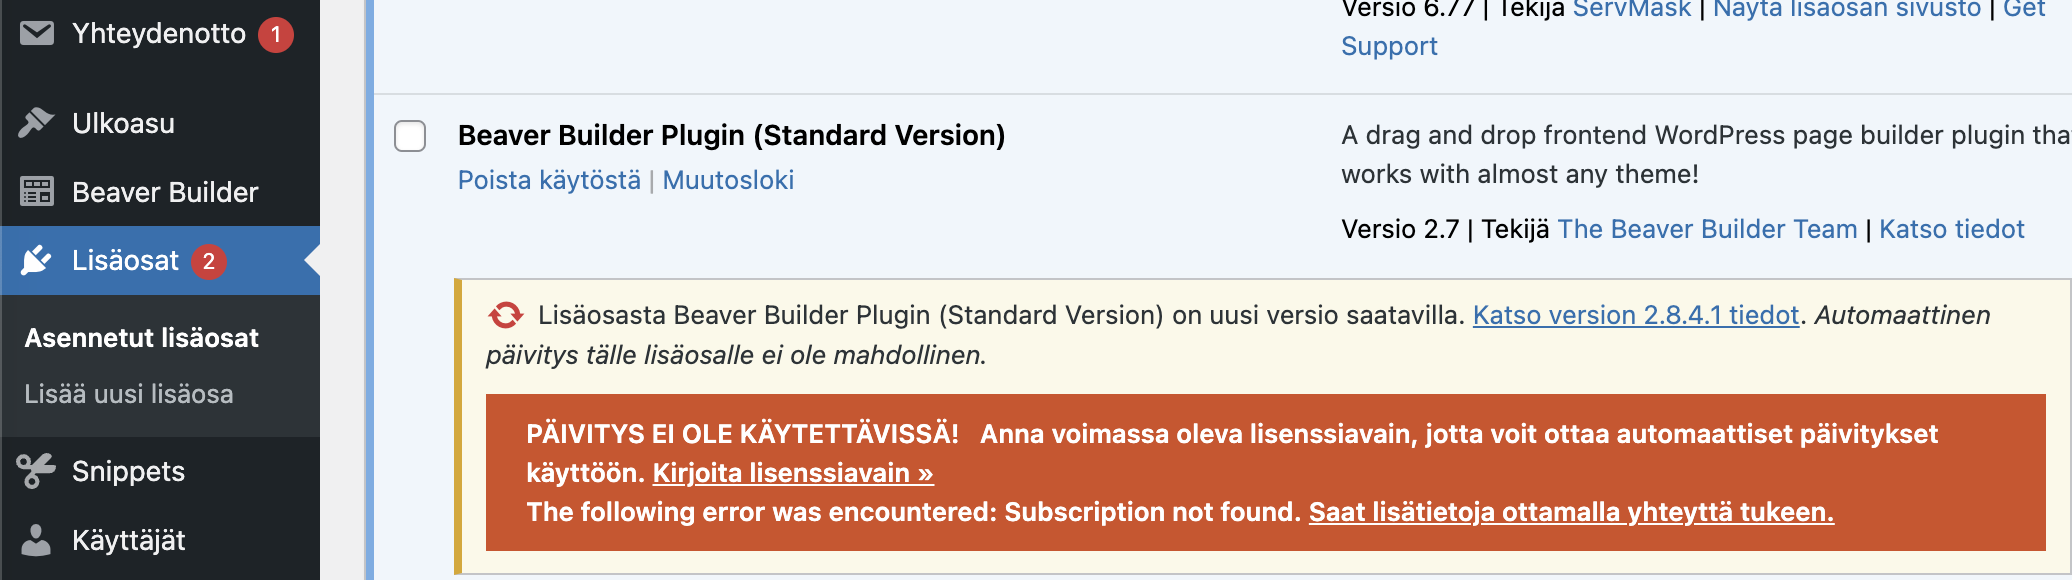
Task: Open Asennetut lisäosat in the sidebar
Action: pos(140,338)
